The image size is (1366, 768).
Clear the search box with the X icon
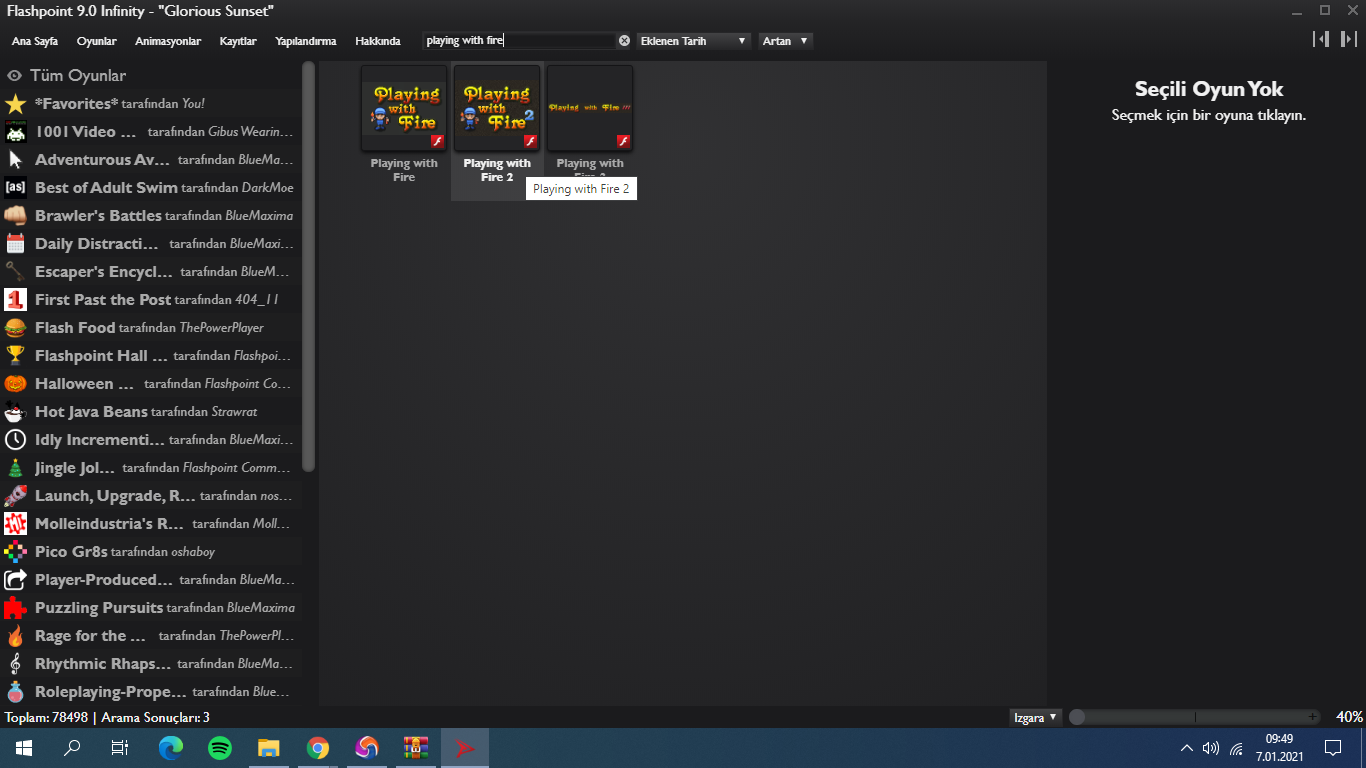pos(624,41)
